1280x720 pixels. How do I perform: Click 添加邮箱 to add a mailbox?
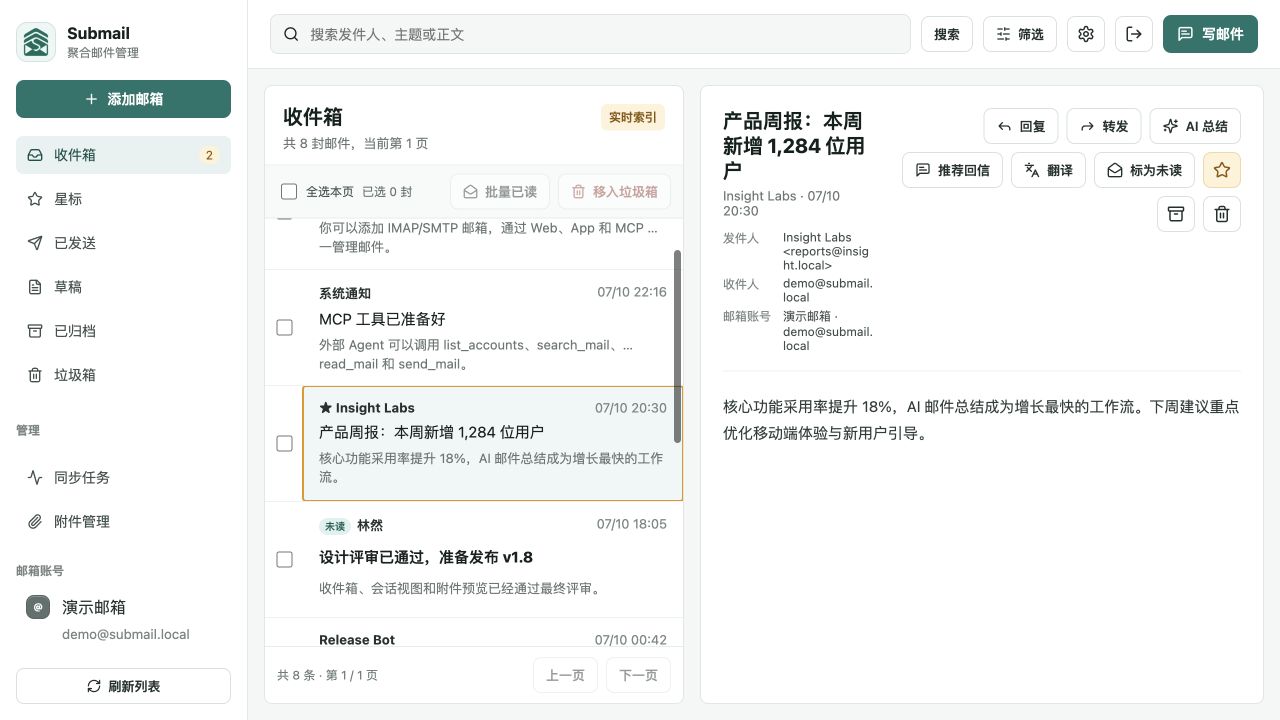tap(123, 99)
